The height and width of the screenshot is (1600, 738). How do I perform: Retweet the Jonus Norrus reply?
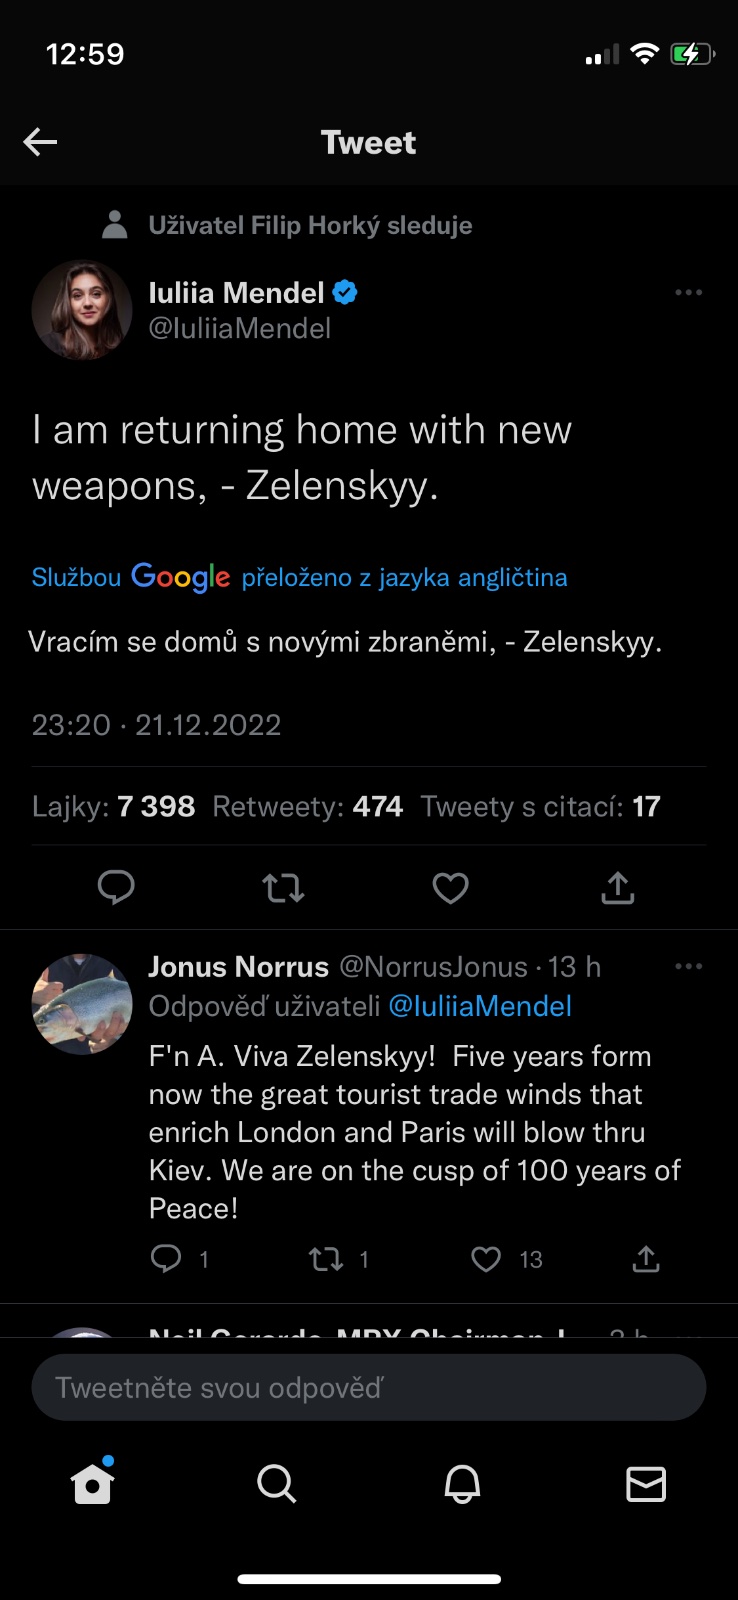pos(326,1259)
